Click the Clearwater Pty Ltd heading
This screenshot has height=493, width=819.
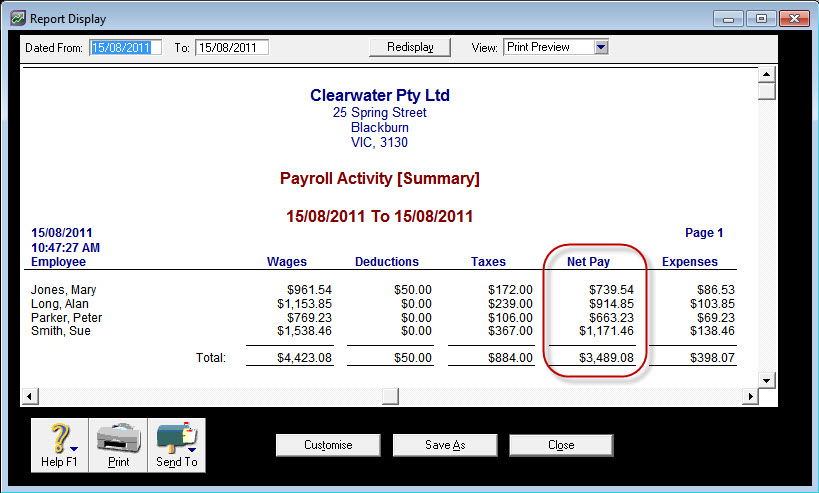click(x=380, y=95)
